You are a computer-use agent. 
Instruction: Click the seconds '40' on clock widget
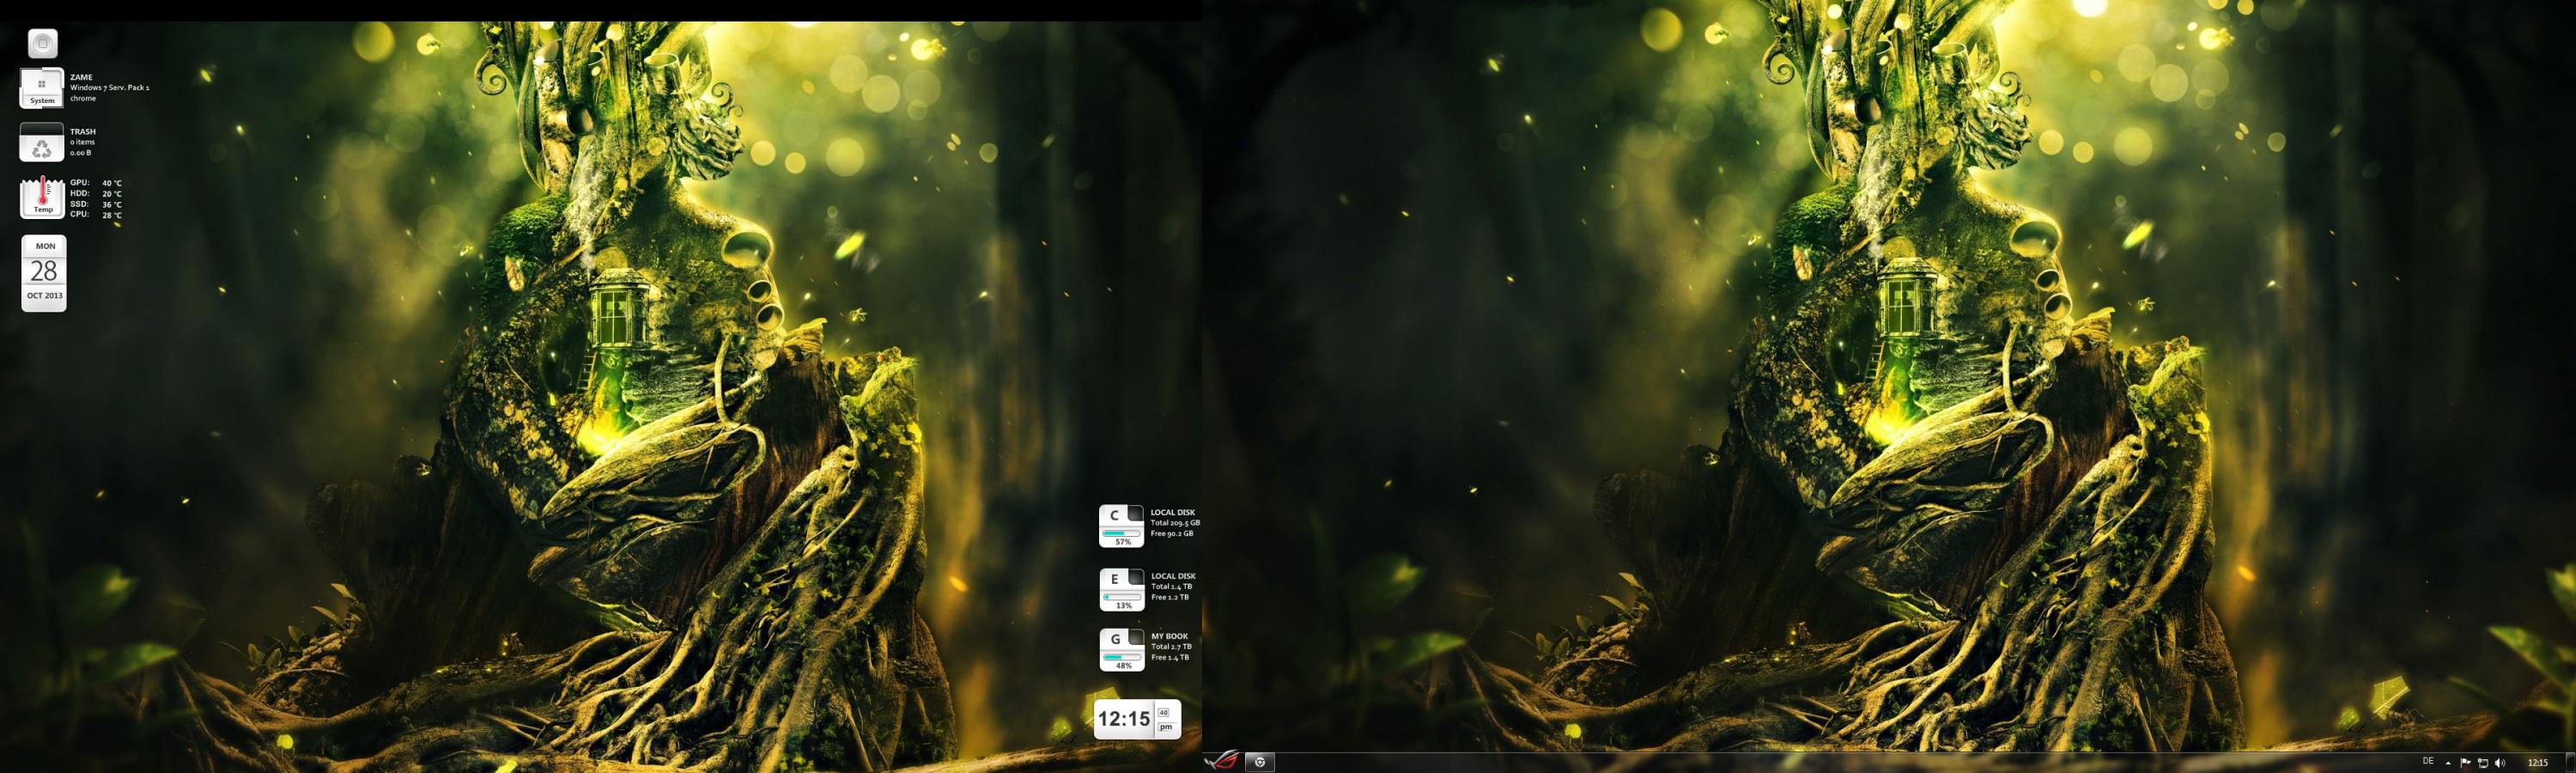coord(1164,713)
